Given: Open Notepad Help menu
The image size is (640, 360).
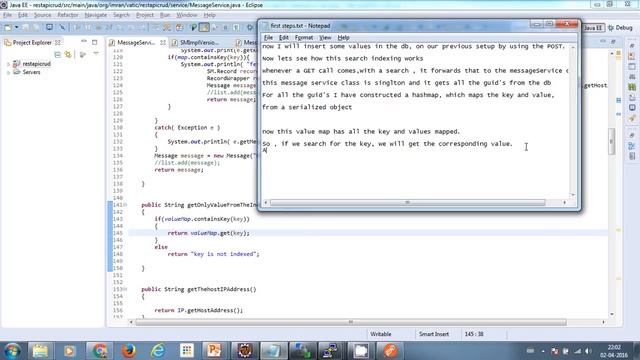Looking at the screenshot, I should (343, 38).
